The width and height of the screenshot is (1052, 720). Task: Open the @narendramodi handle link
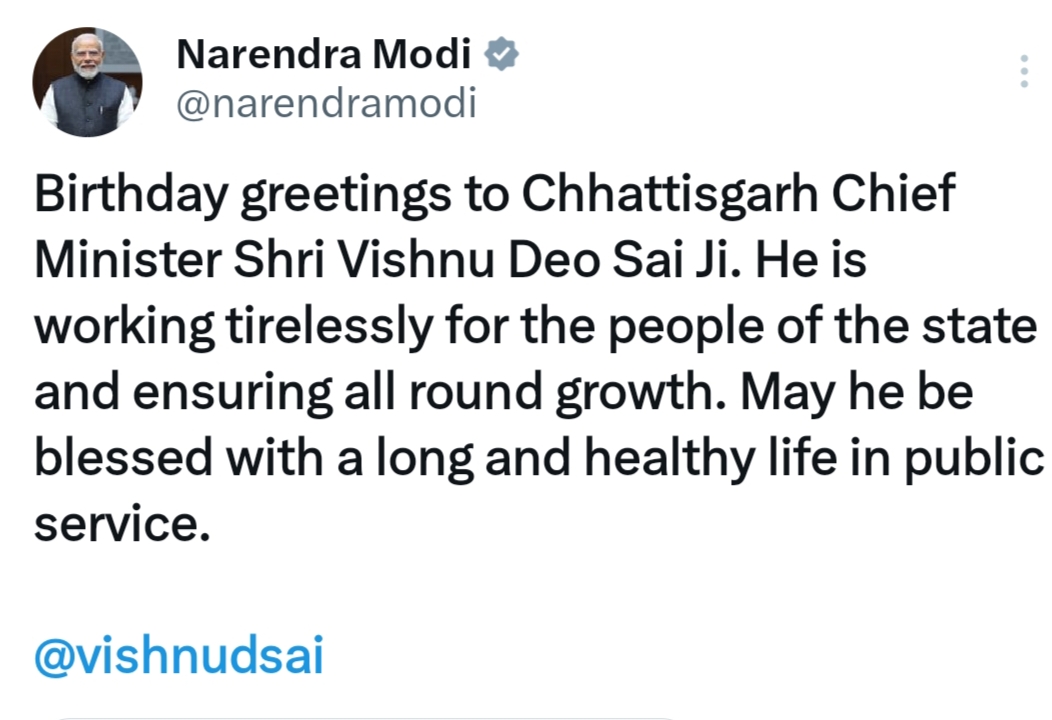325,102
